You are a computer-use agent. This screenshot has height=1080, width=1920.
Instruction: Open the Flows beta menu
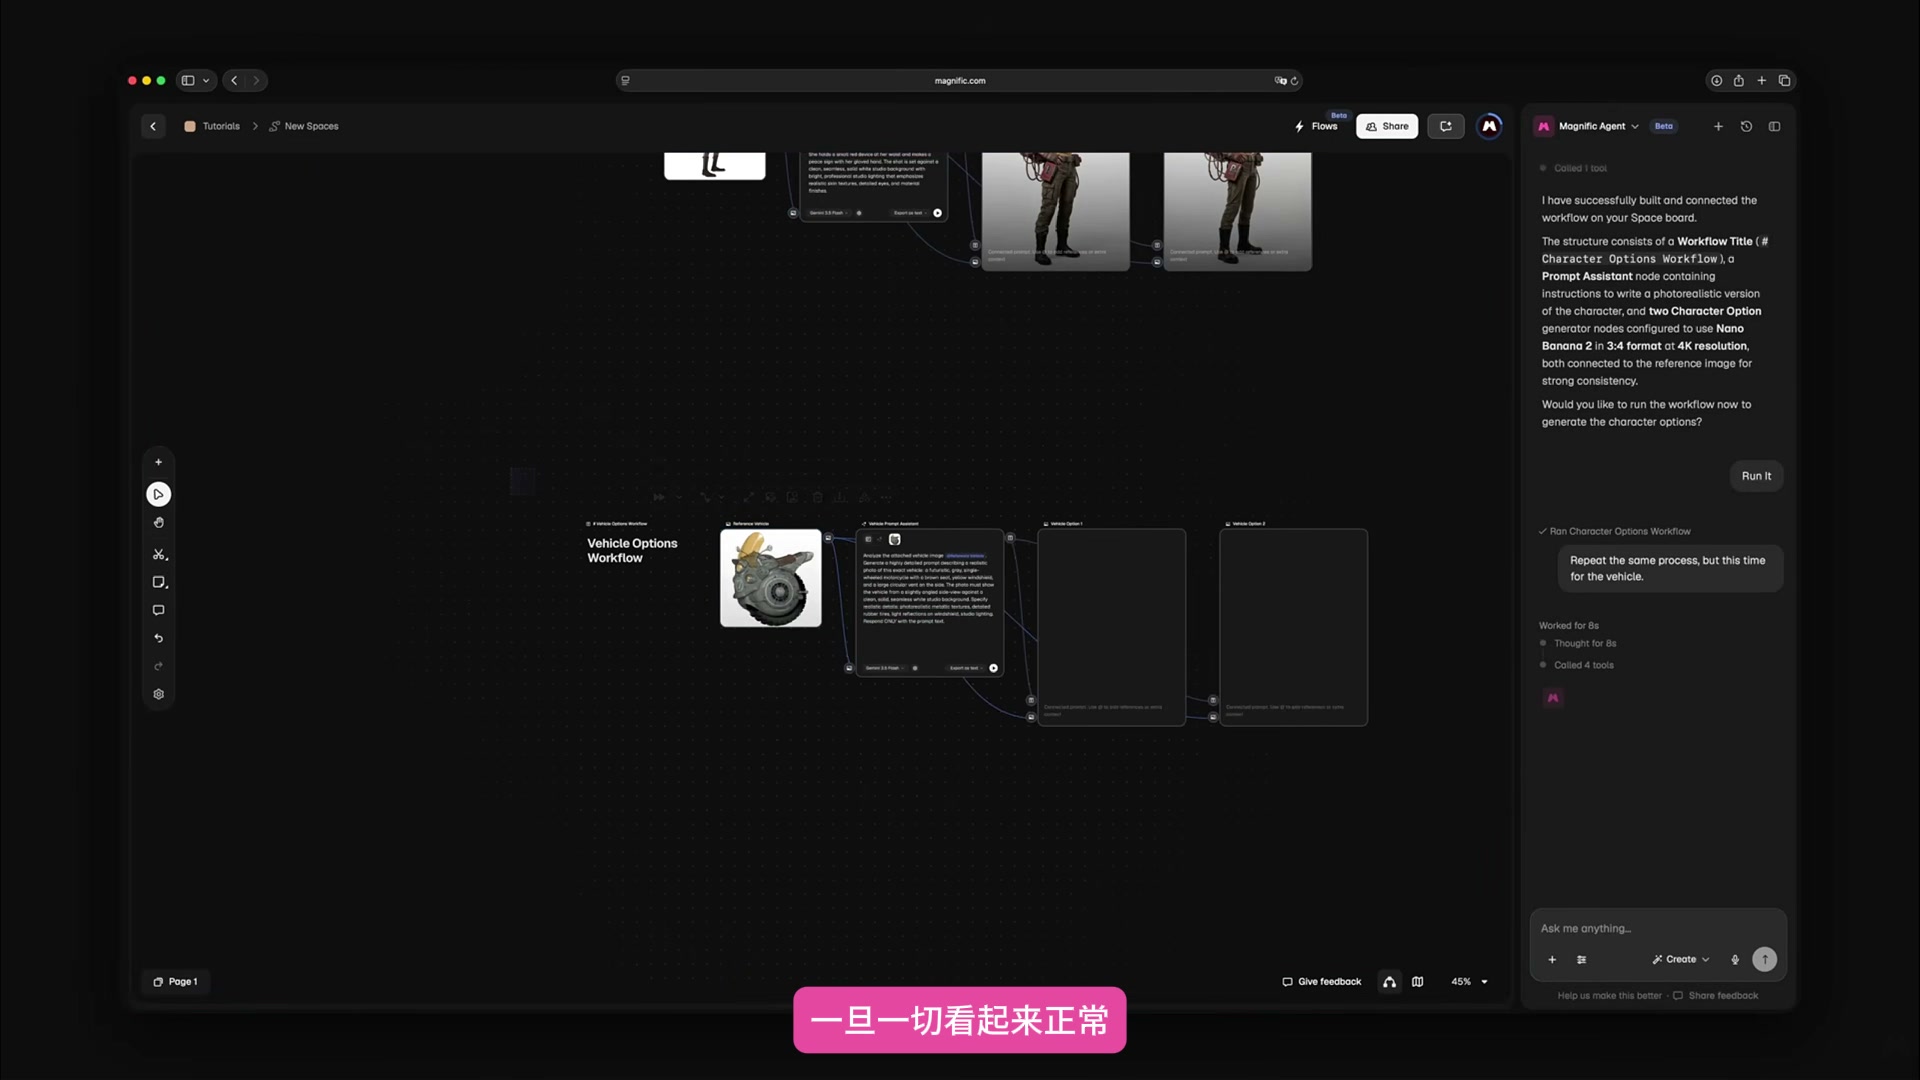coord(1317,126)
